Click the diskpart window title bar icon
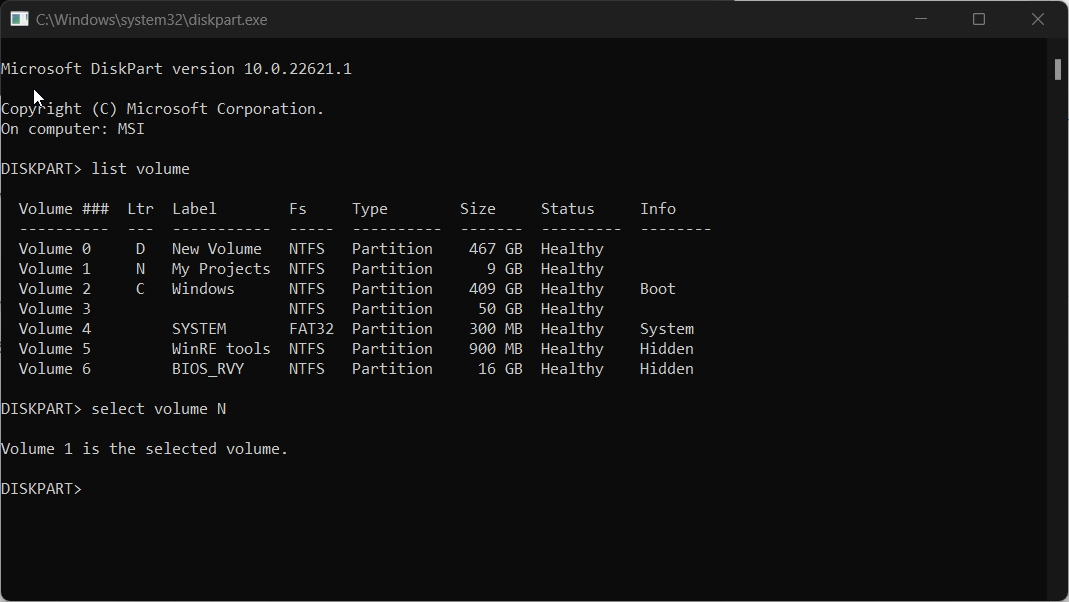This screenshot has width=1069, height=602. 19,19
